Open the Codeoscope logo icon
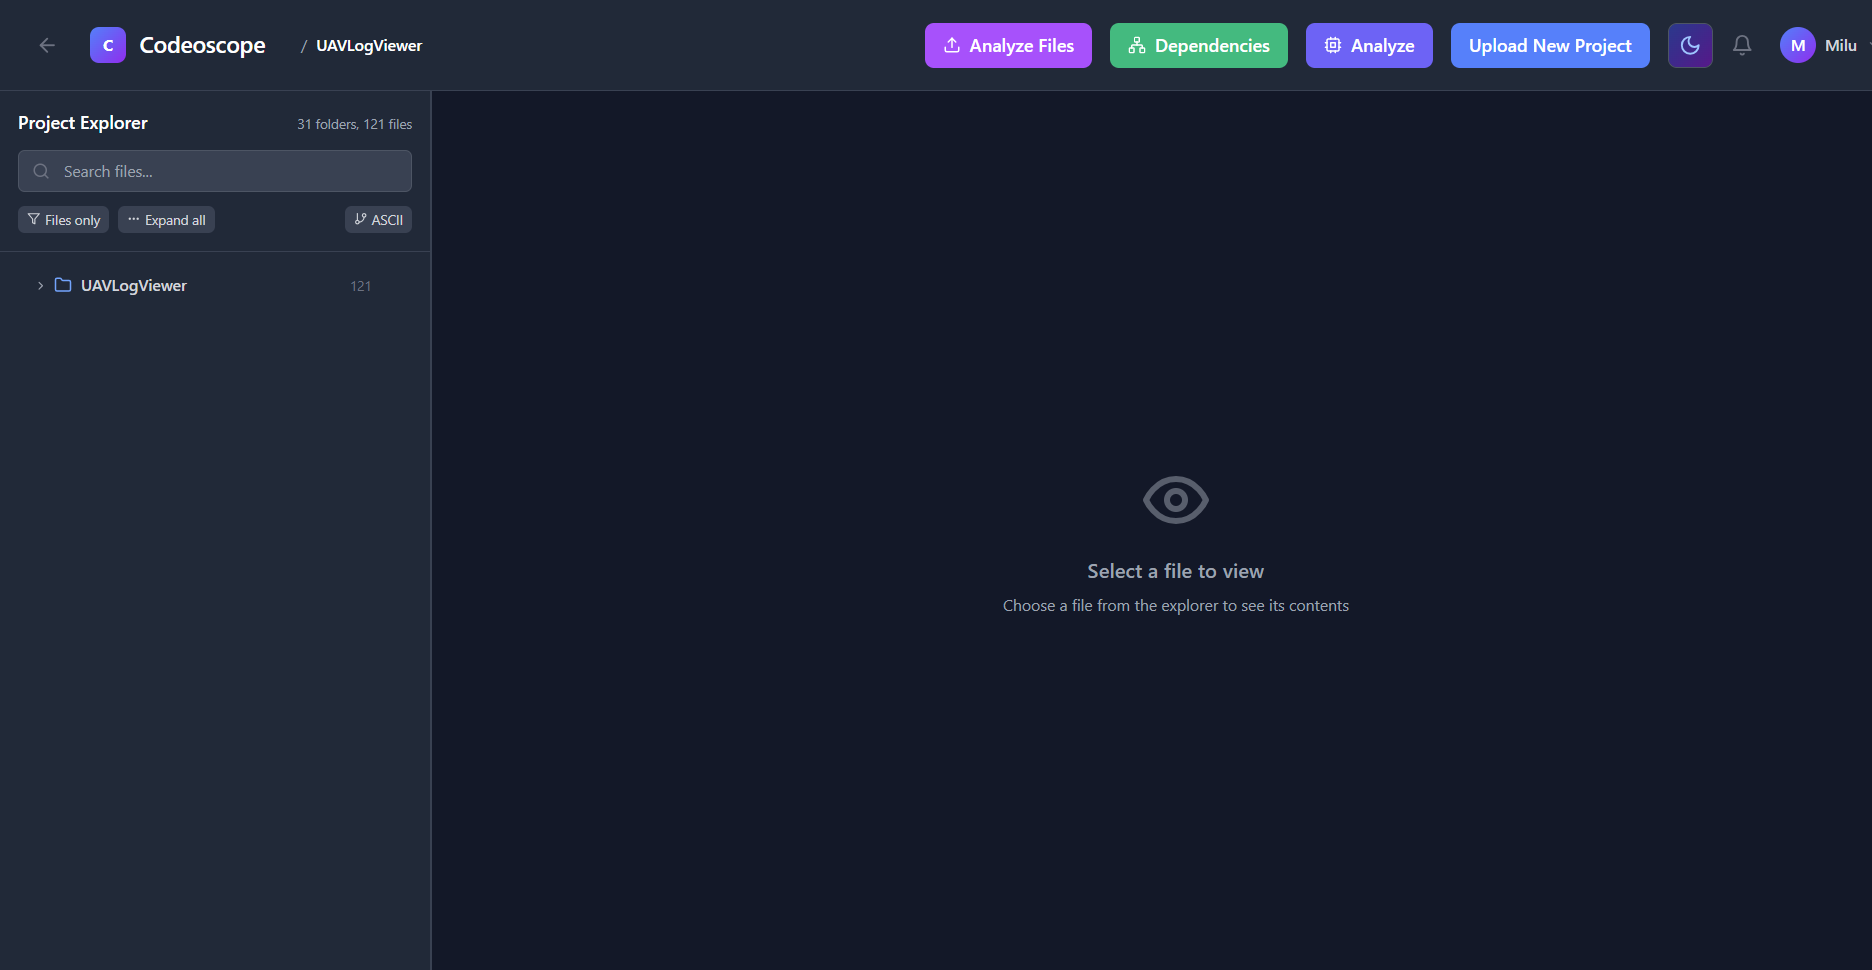Screen dimensions: 1872x970 click(x=108, y=45)
